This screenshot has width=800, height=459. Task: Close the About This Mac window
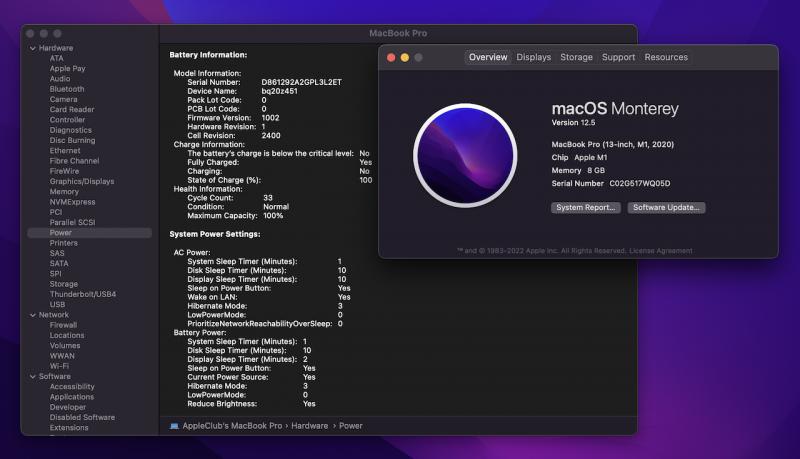[391, 58]
